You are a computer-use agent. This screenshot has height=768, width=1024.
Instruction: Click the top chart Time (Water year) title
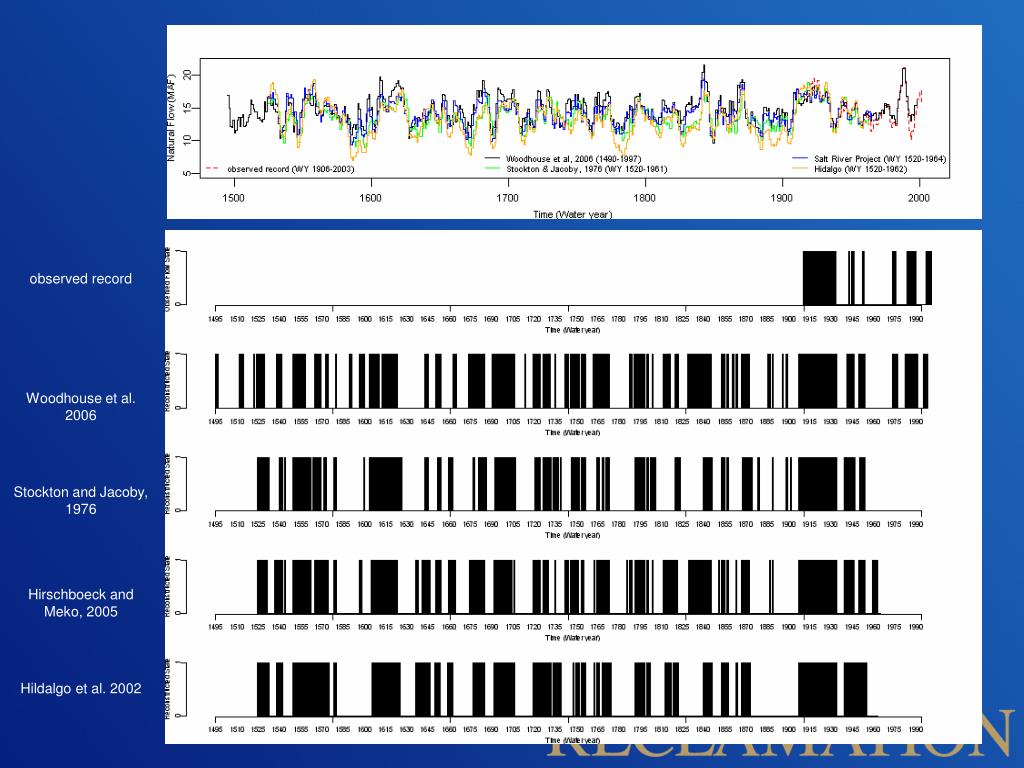click(x=572, y=214)
